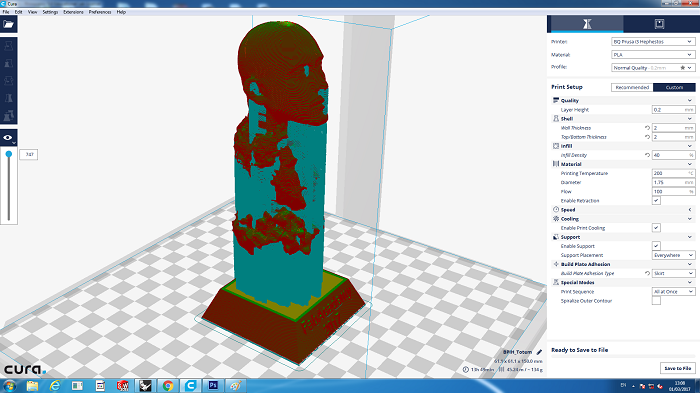Click the Infill section icon
The height and width of the screenshot is (393, 700).
click(556, 146)
